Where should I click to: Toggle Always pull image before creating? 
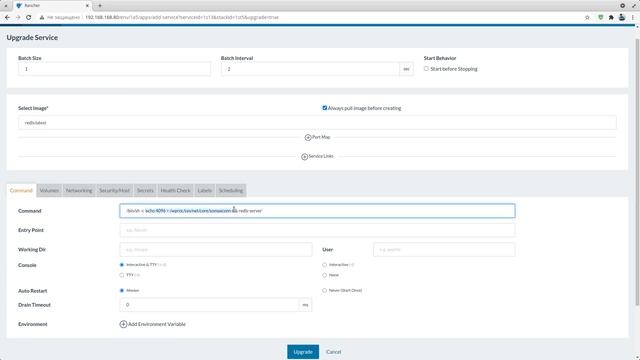click(325, 108)
